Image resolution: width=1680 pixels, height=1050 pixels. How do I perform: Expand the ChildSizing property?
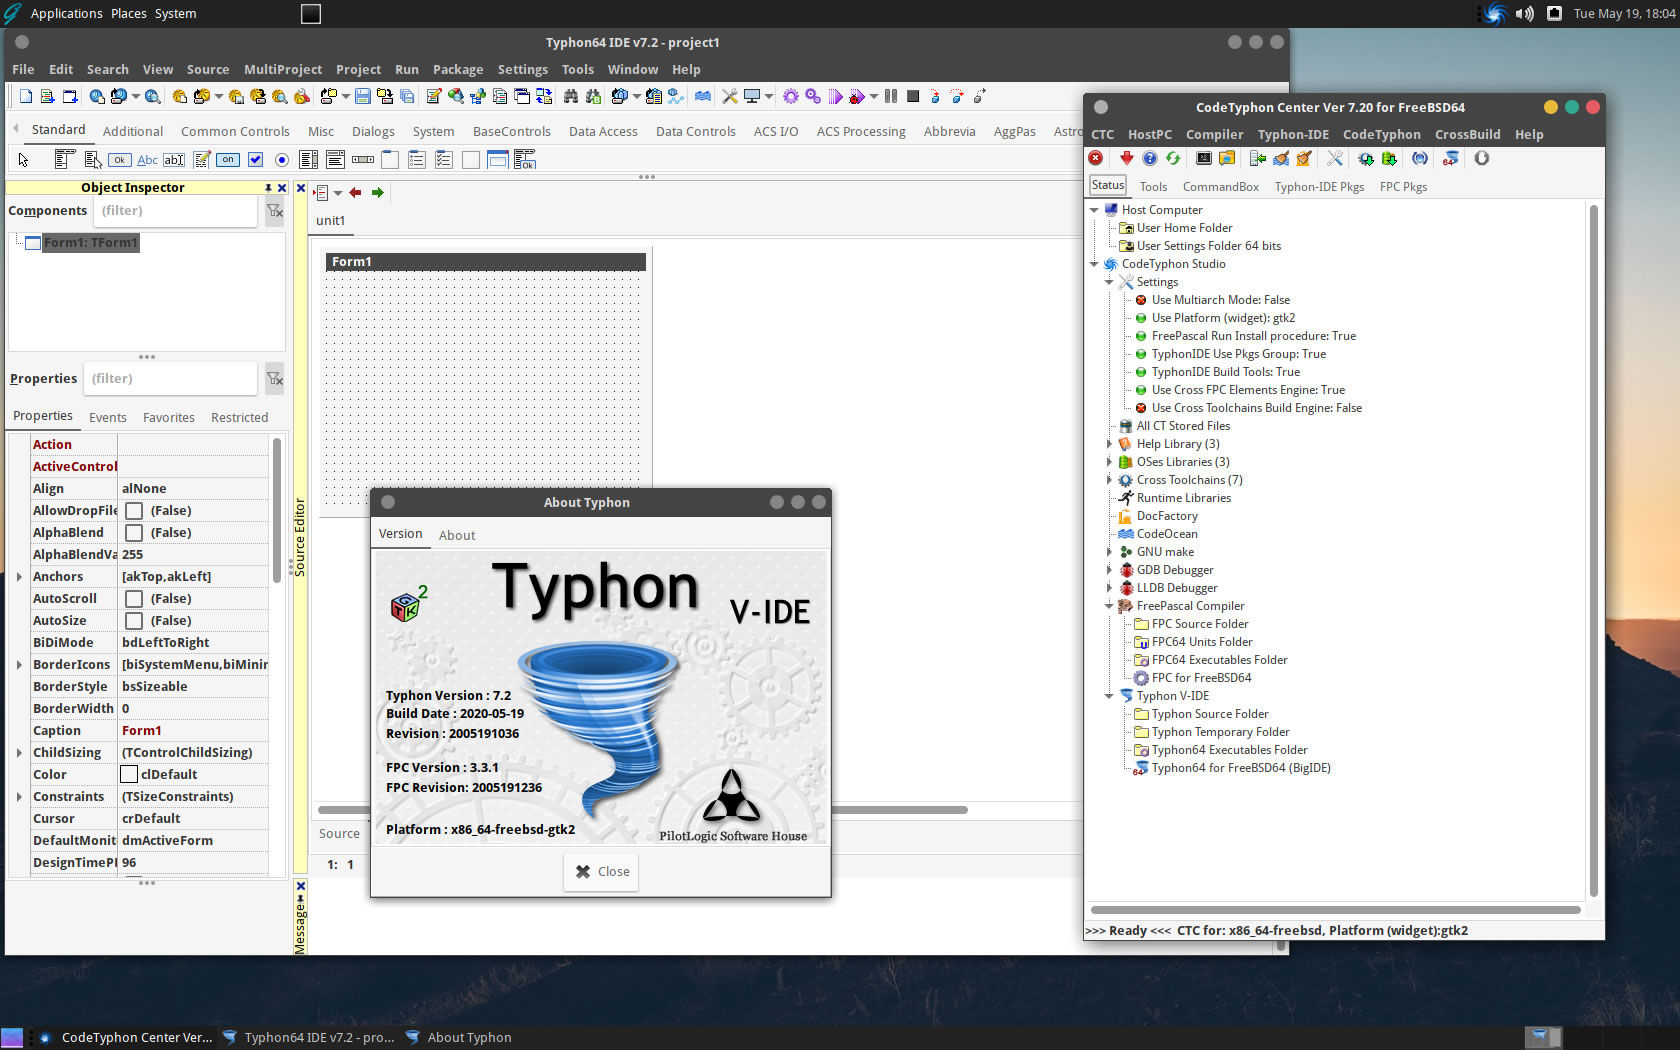[x=19, y=753]
